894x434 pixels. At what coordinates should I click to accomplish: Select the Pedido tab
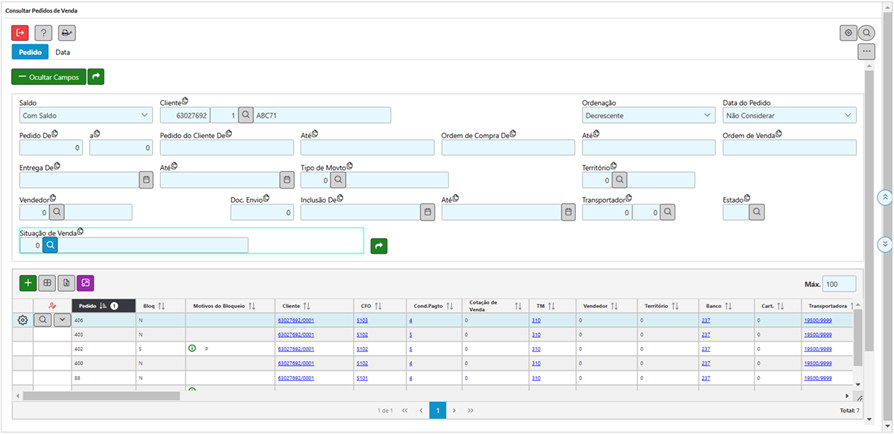point(30,51)
